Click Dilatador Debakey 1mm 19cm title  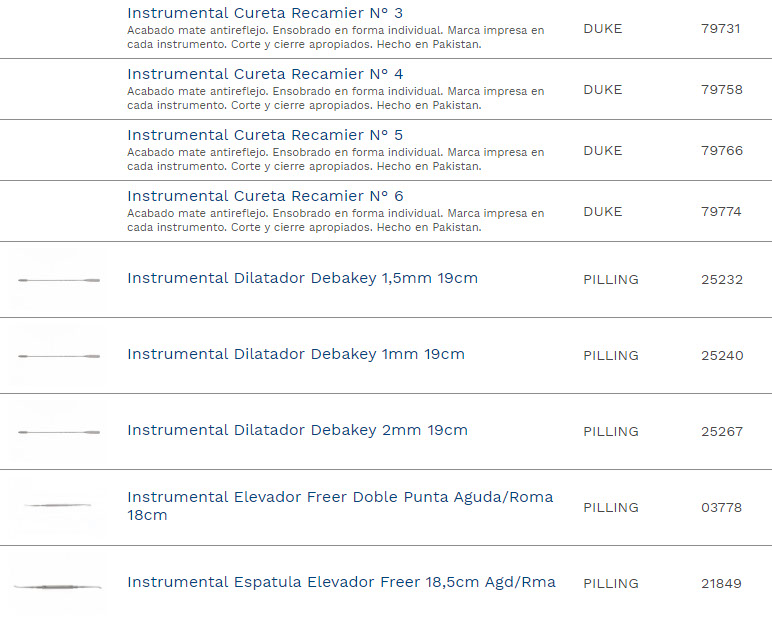tap(295, 355)
